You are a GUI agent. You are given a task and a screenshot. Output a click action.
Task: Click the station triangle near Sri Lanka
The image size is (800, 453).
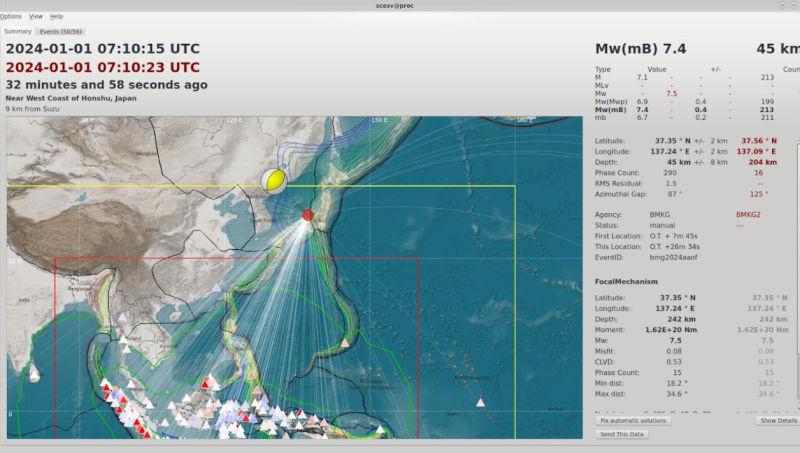[x=34, y=375]
